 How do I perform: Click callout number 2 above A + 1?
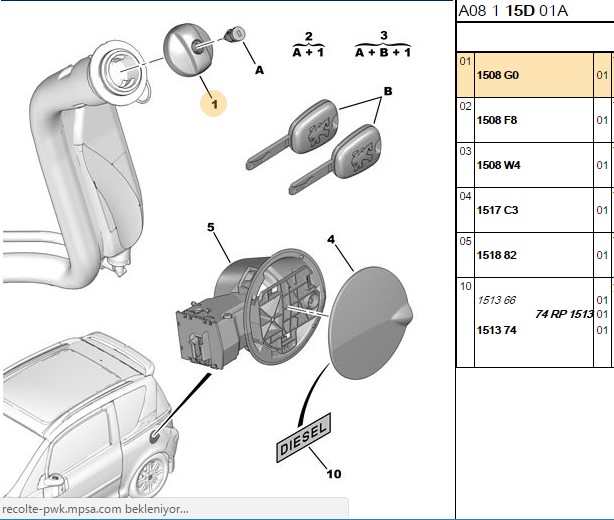(x=309, y=36)
